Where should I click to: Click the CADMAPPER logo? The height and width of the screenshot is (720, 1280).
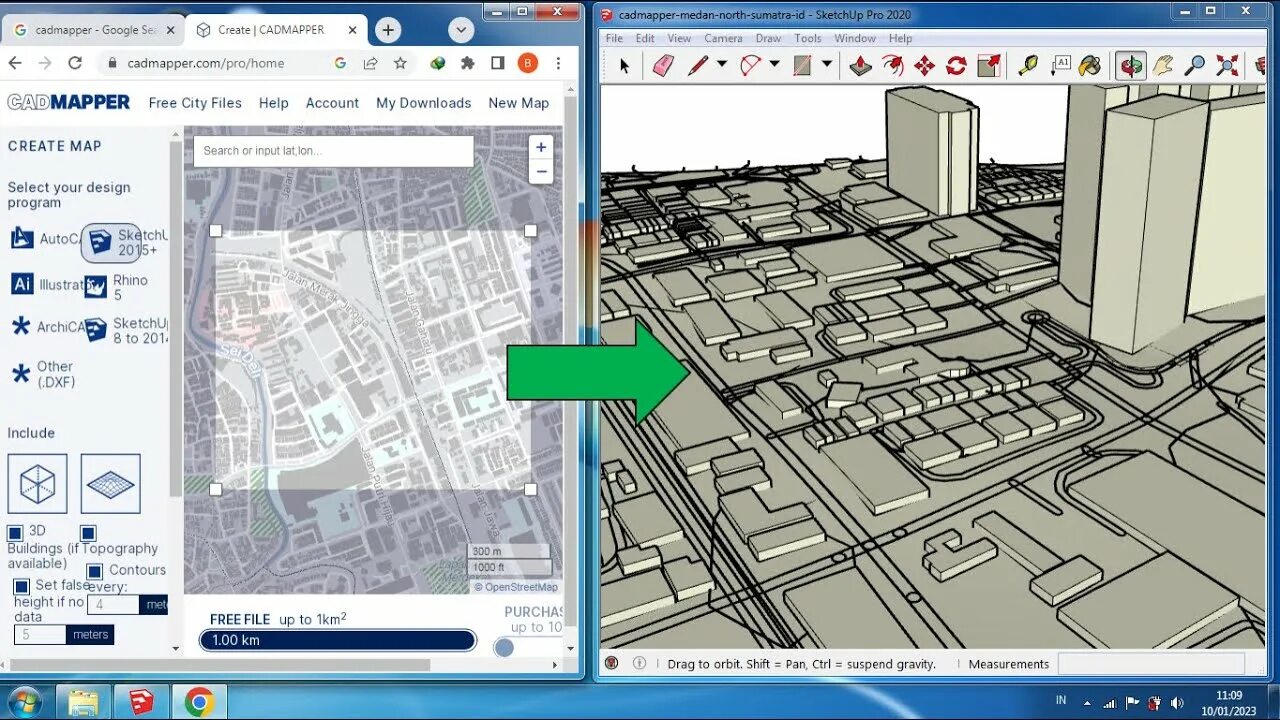point(68,102)
